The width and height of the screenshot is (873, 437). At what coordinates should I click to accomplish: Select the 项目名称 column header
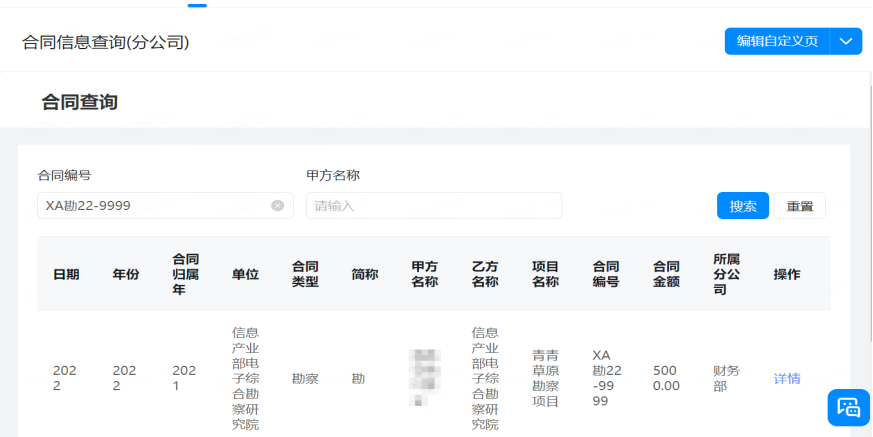[x=545, y=274]
